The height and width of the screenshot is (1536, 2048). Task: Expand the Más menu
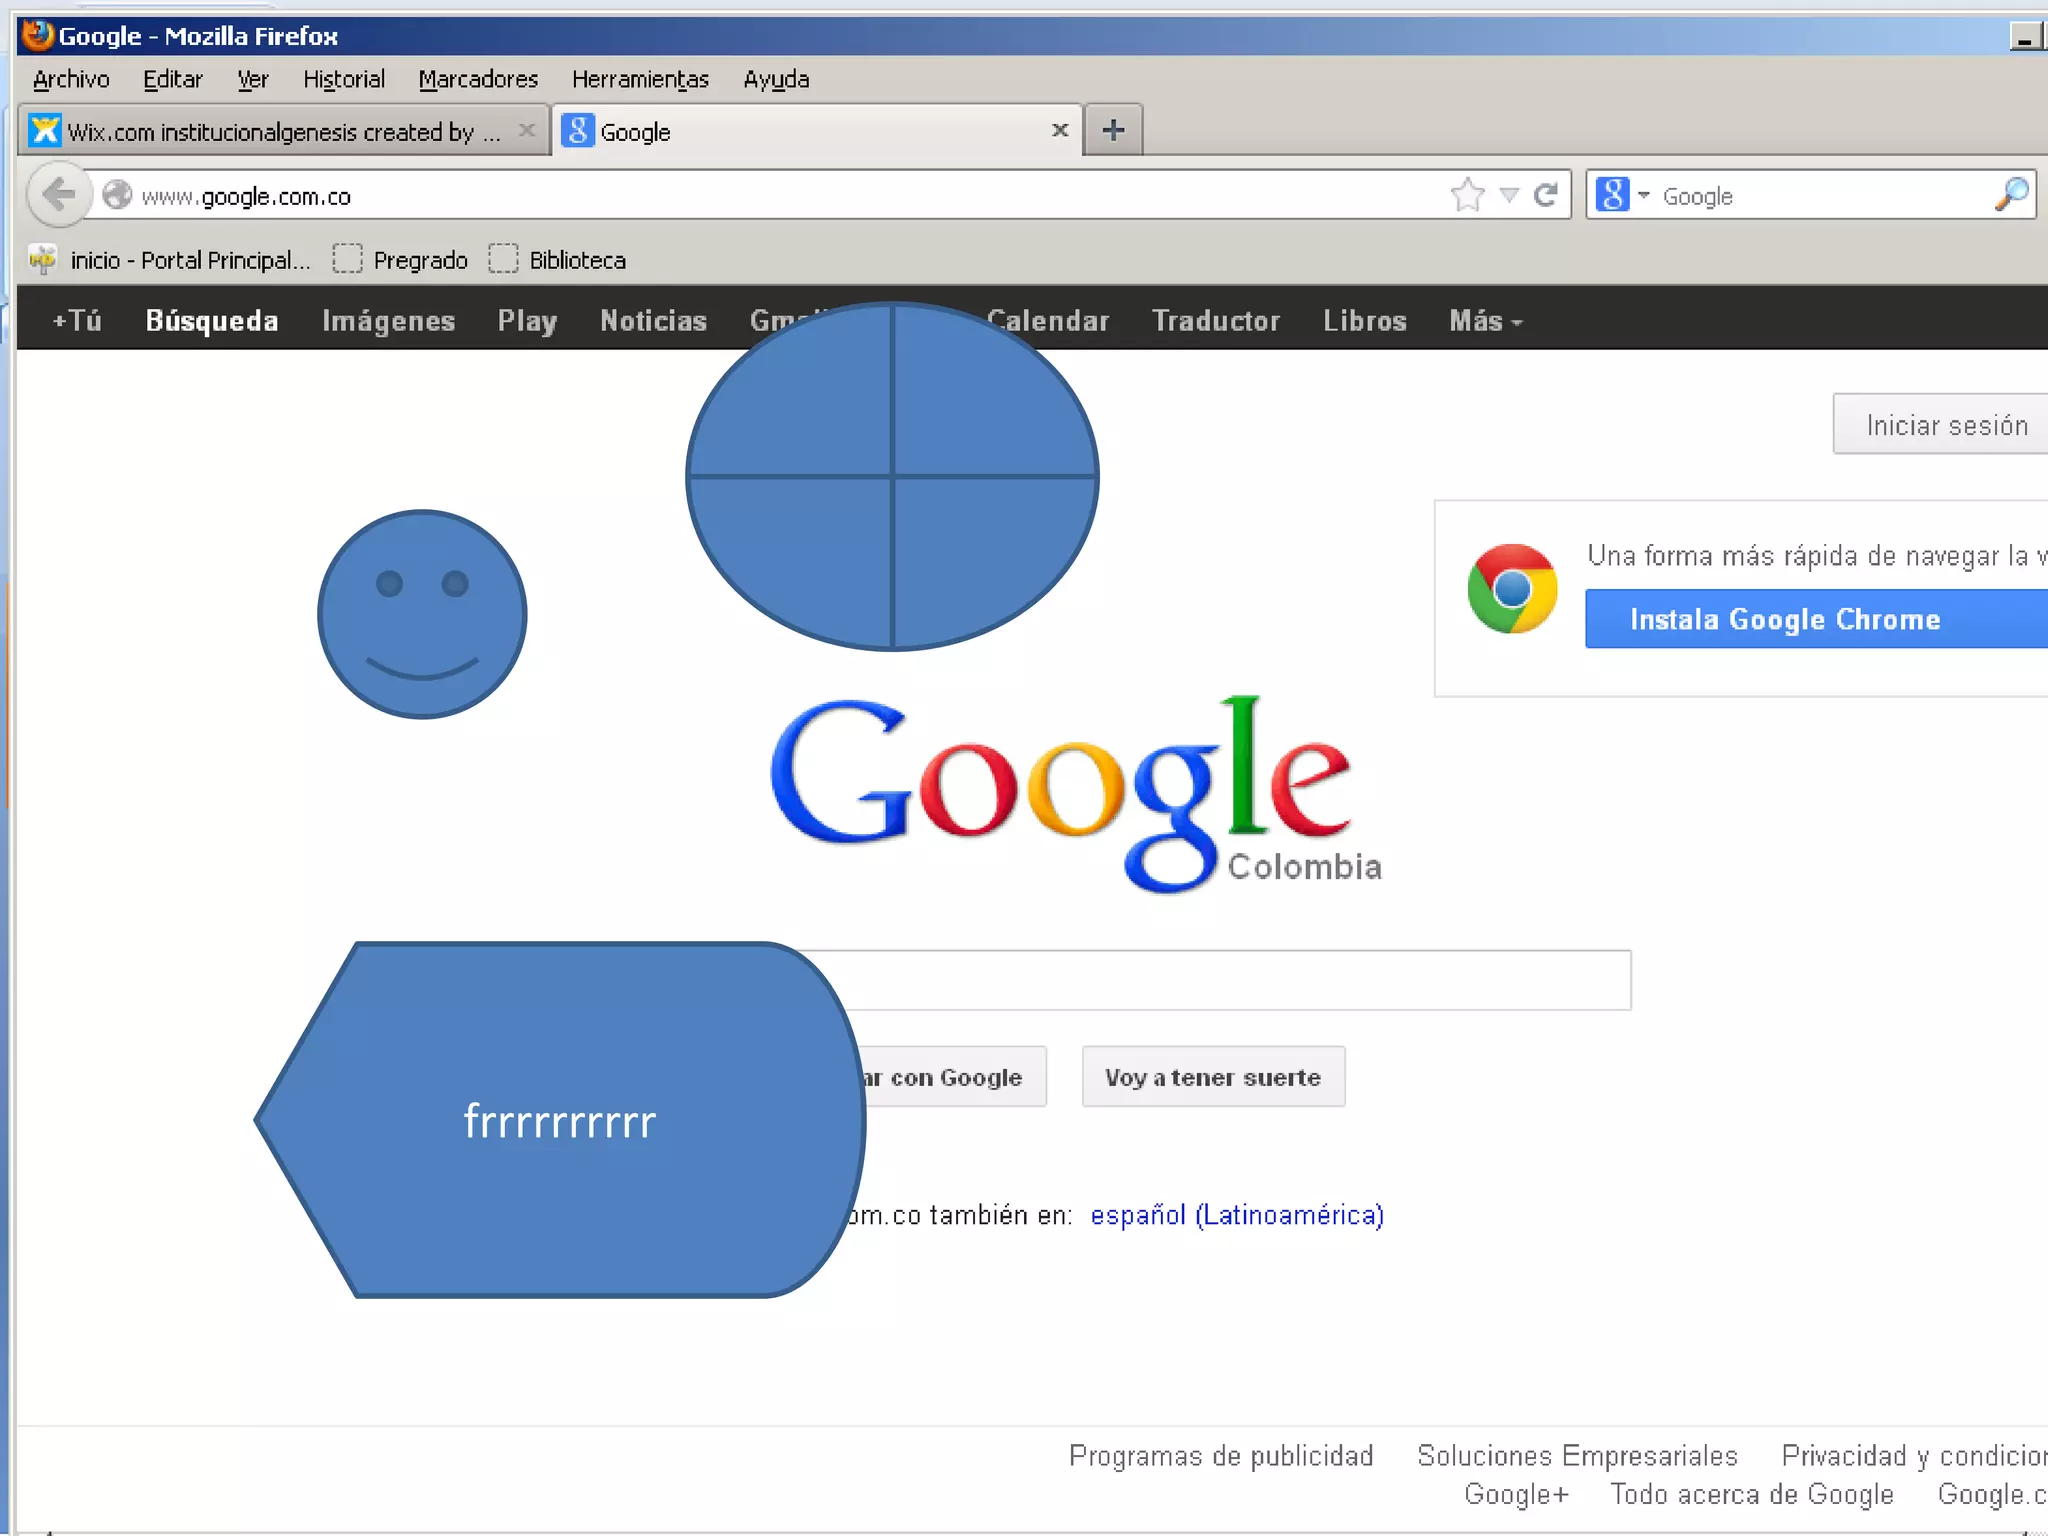click(x=1485, y=320)
